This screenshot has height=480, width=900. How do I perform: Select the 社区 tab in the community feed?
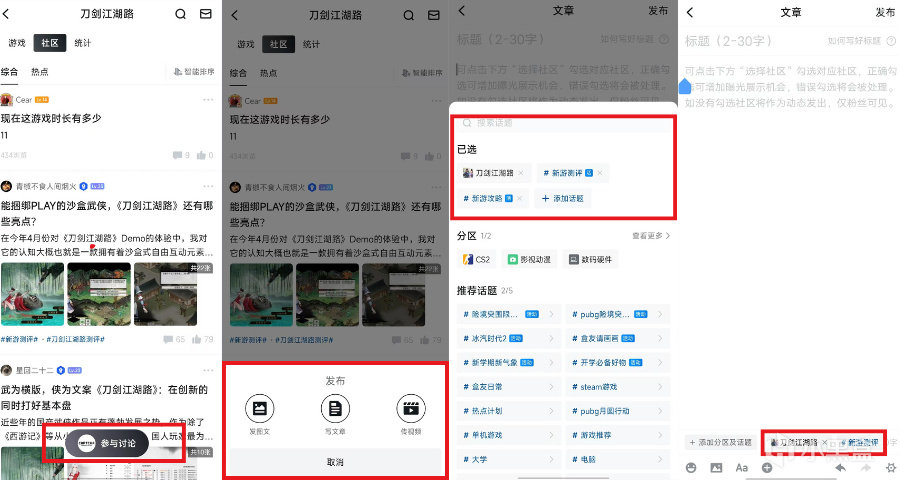pos(50,43)
